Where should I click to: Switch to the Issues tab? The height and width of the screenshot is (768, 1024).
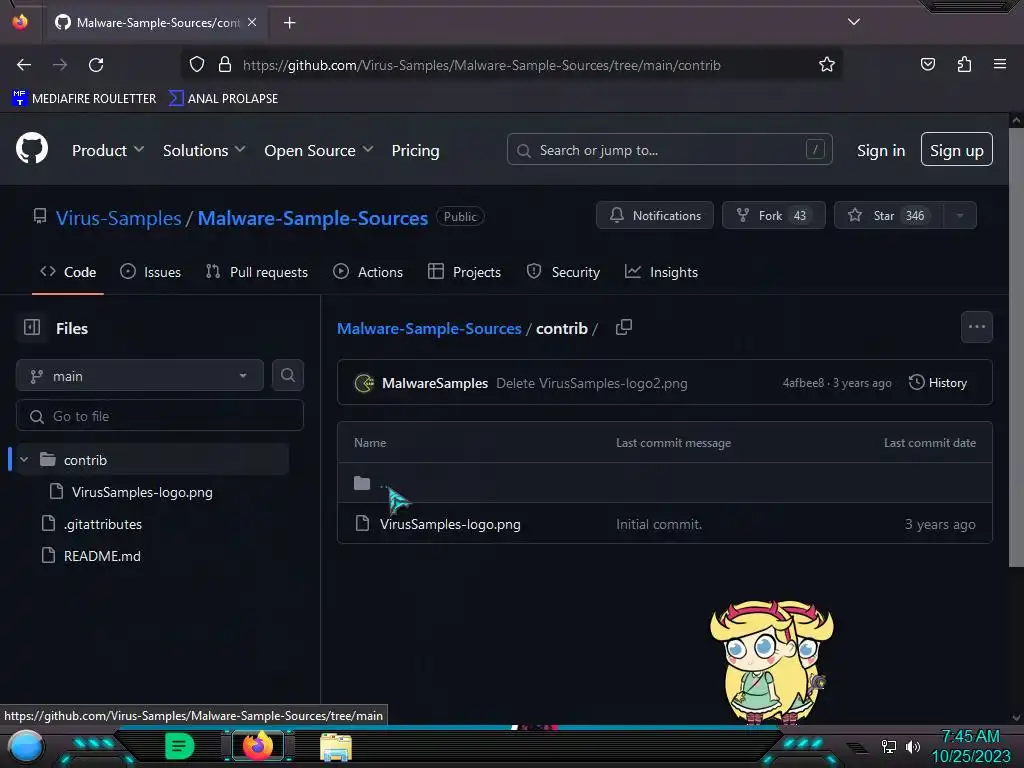[150, 272]
